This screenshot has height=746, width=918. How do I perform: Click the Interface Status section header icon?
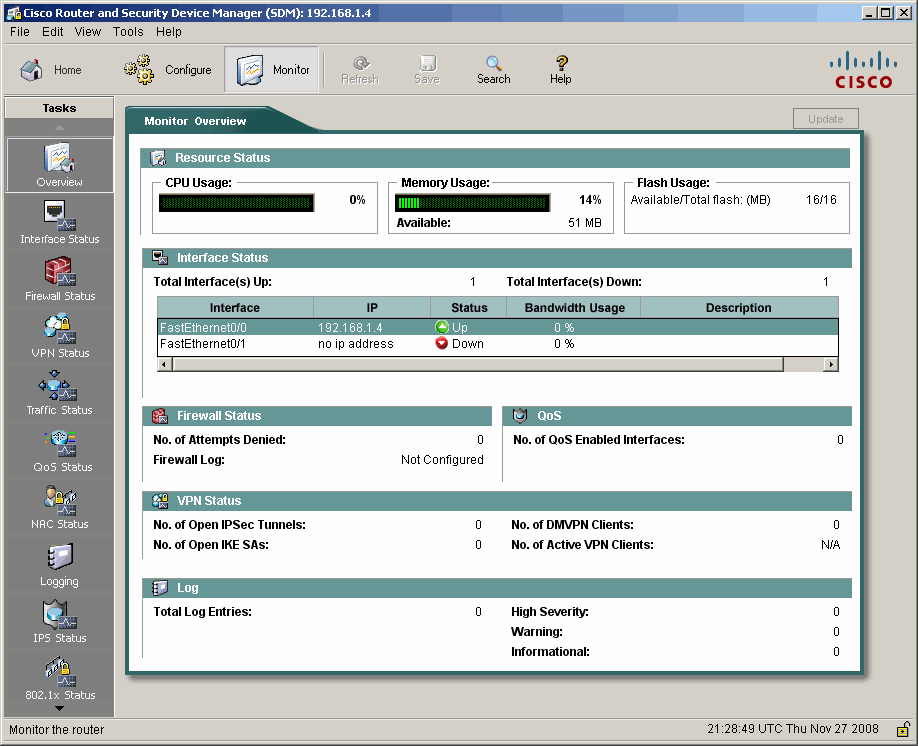(x=160, y=258)
